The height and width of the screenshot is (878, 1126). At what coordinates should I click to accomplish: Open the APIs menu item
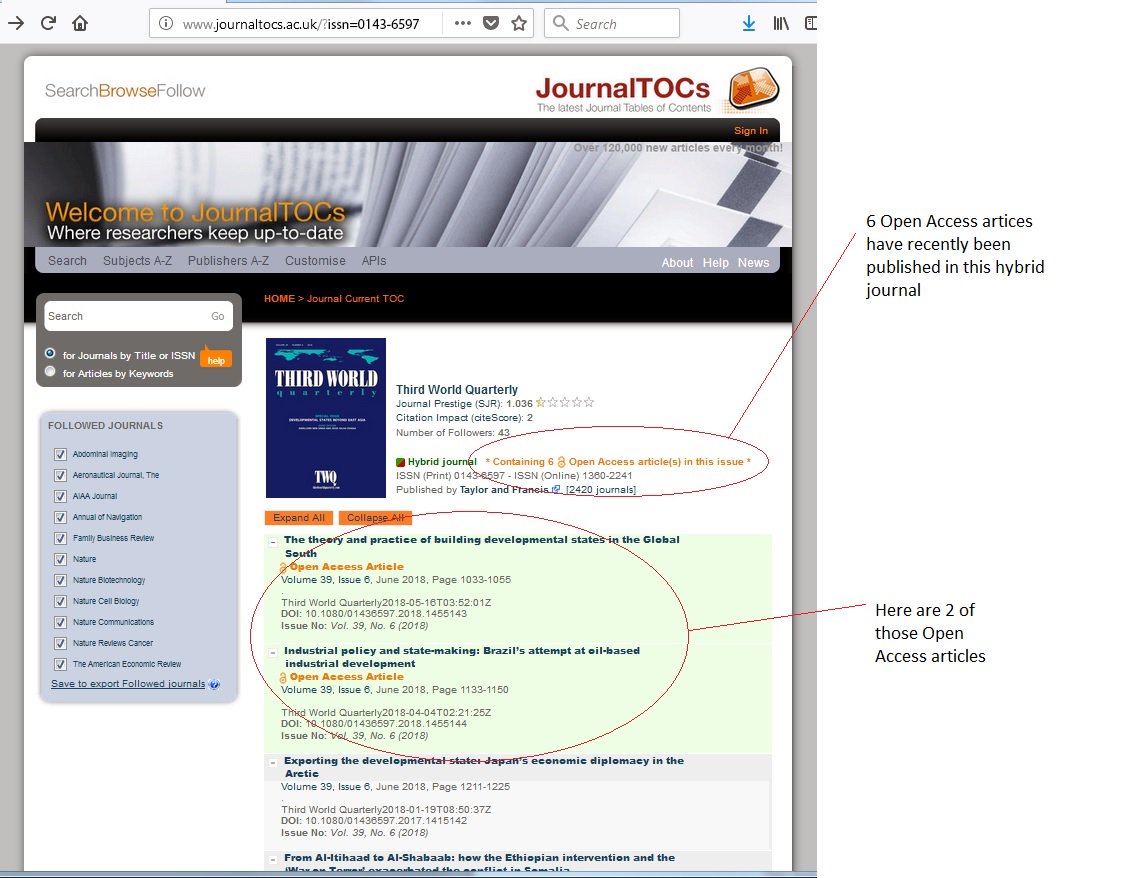374,261
